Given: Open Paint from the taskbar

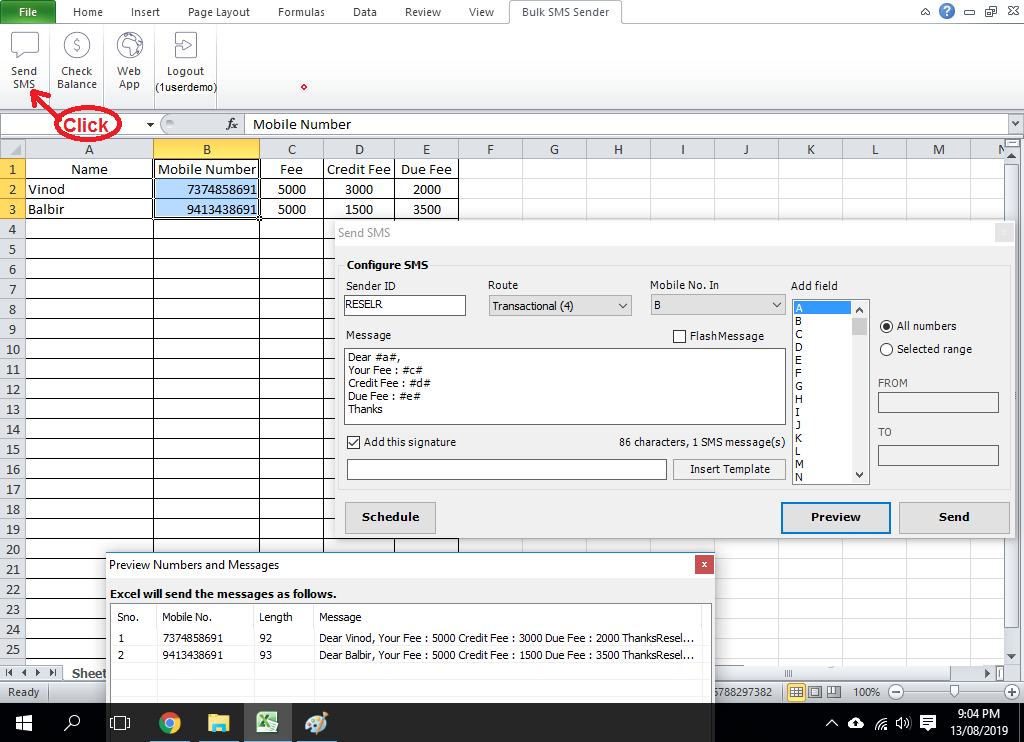Looking at the screenshot, I should tap(317, 723).
